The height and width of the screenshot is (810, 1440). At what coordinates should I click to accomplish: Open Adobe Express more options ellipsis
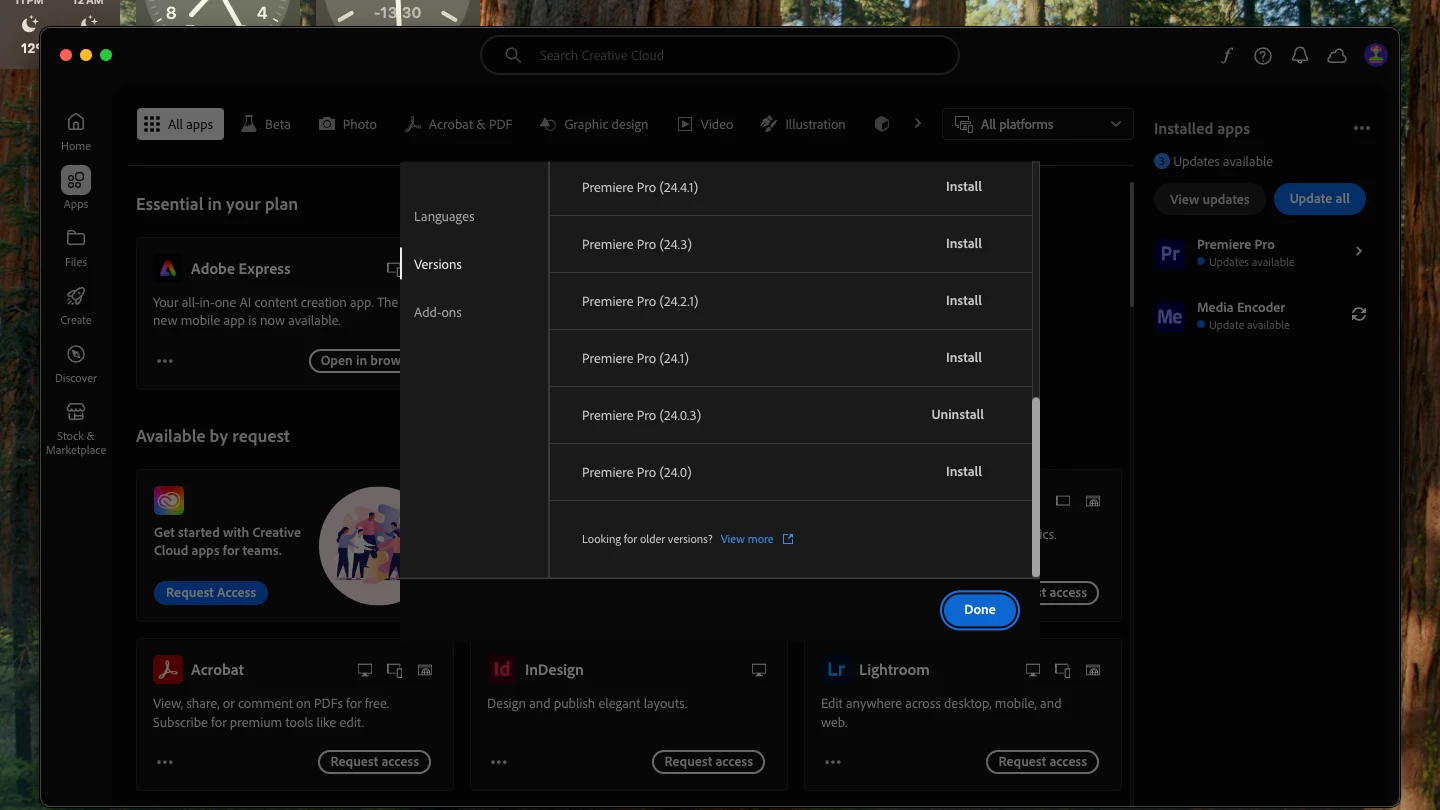165,361
